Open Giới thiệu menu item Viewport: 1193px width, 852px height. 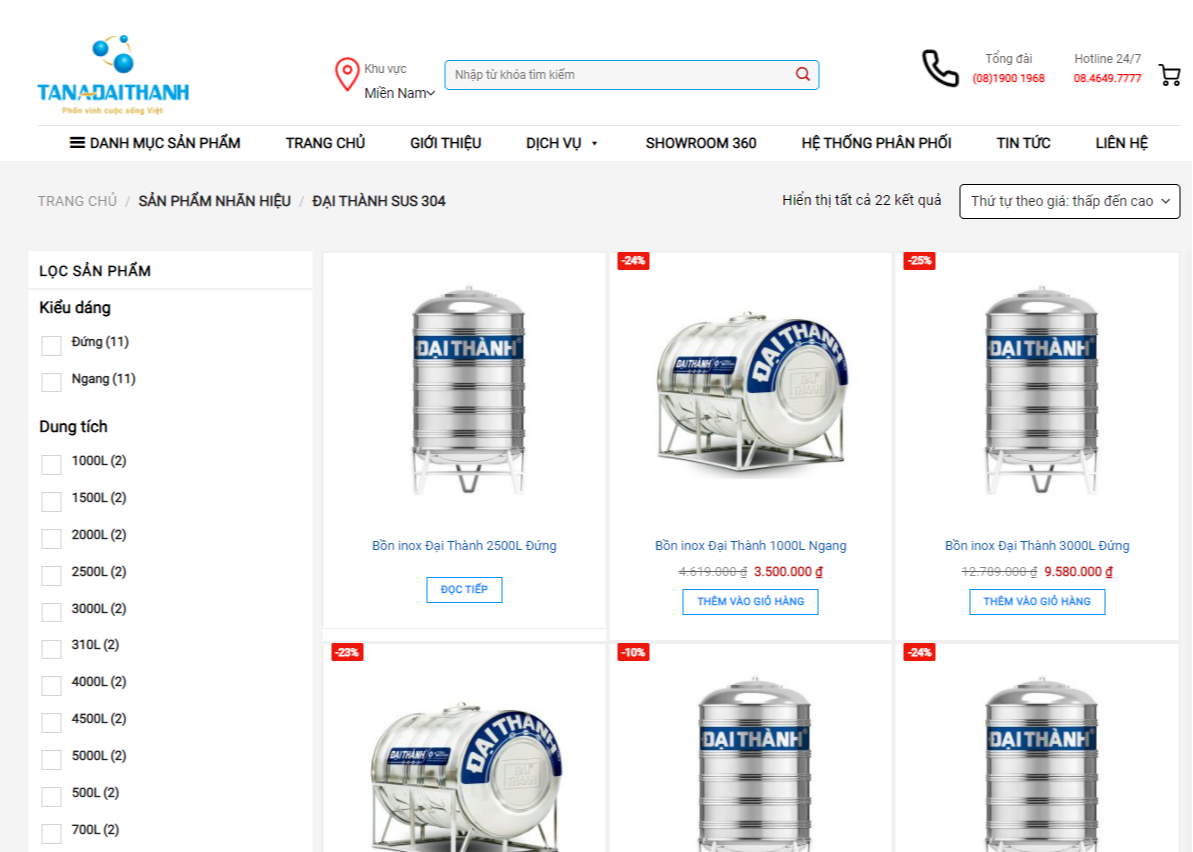(x=445, y=143)
